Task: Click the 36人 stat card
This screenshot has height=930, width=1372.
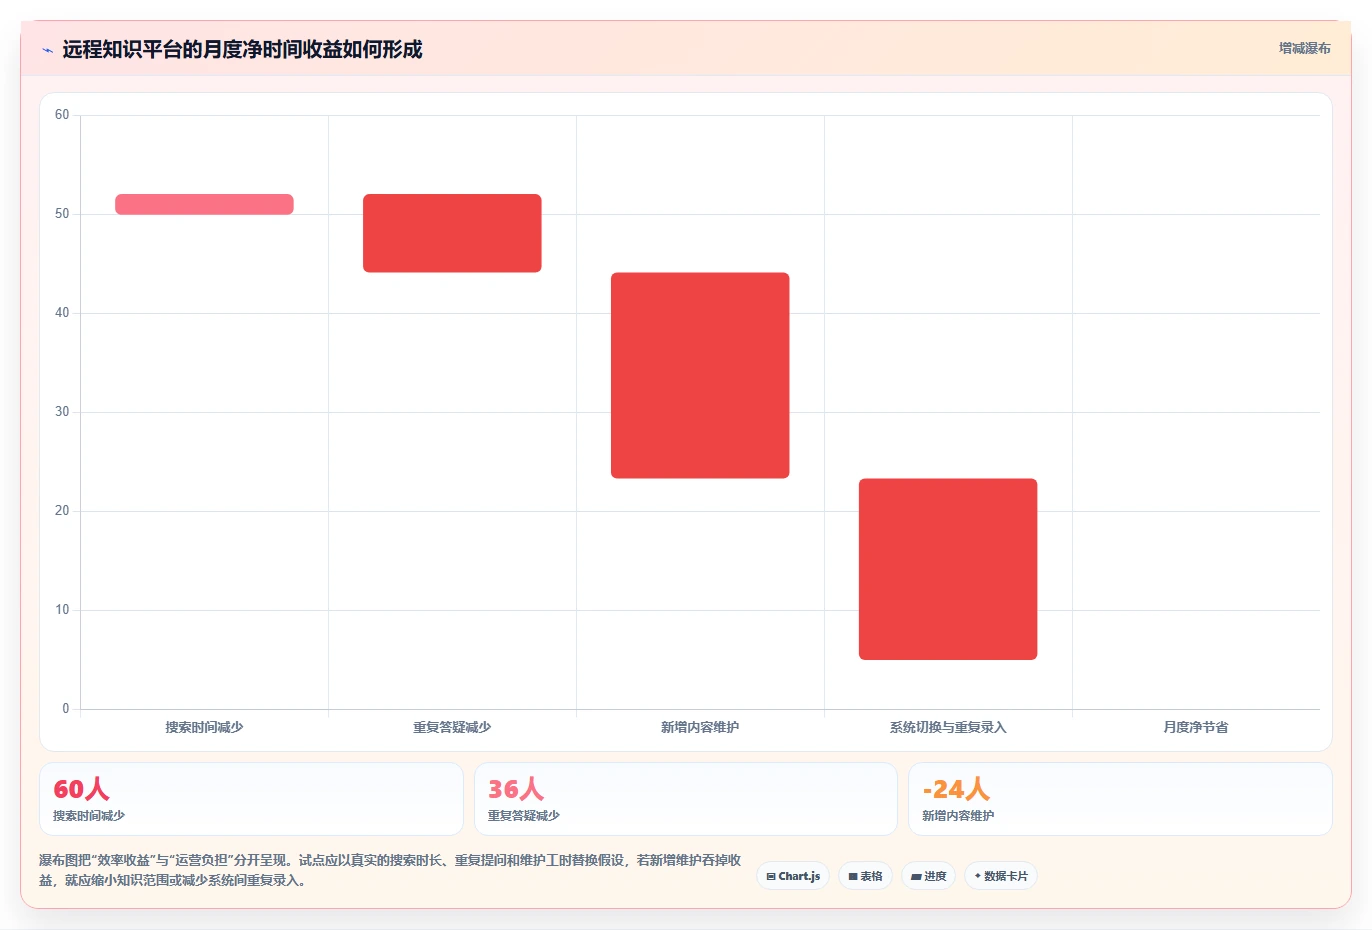Action: tap(686, 799)
